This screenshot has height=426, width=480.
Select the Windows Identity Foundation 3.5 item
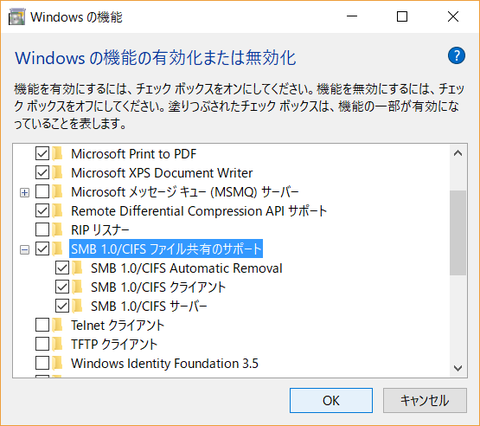[x=165, y=363]
